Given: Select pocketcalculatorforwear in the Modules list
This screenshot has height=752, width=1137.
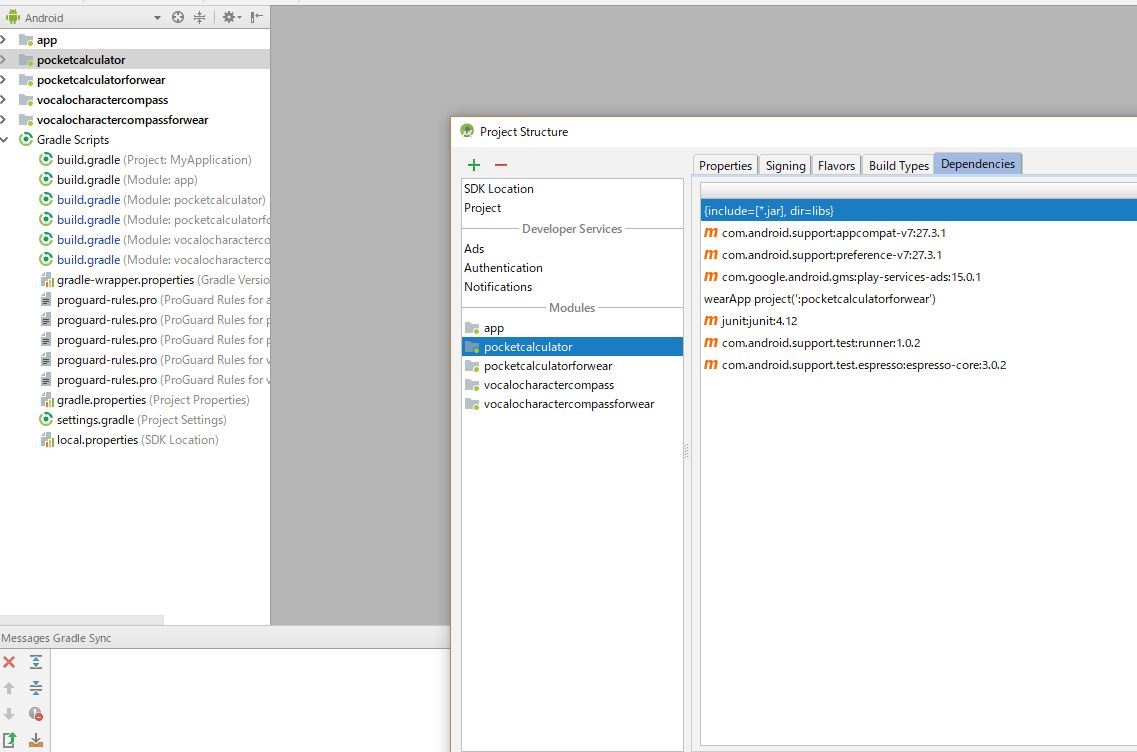Looking at the screenshot, I should 547,366.
